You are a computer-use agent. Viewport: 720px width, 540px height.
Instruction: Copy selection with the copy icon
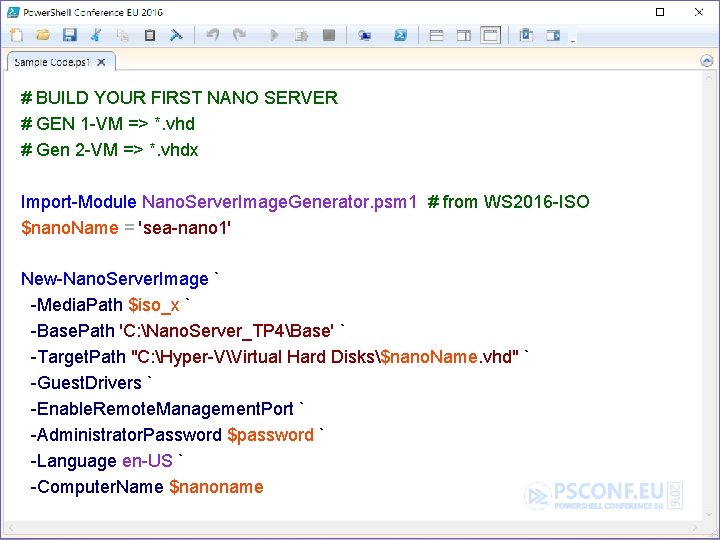pyautogui.click(x=123, y=35)
